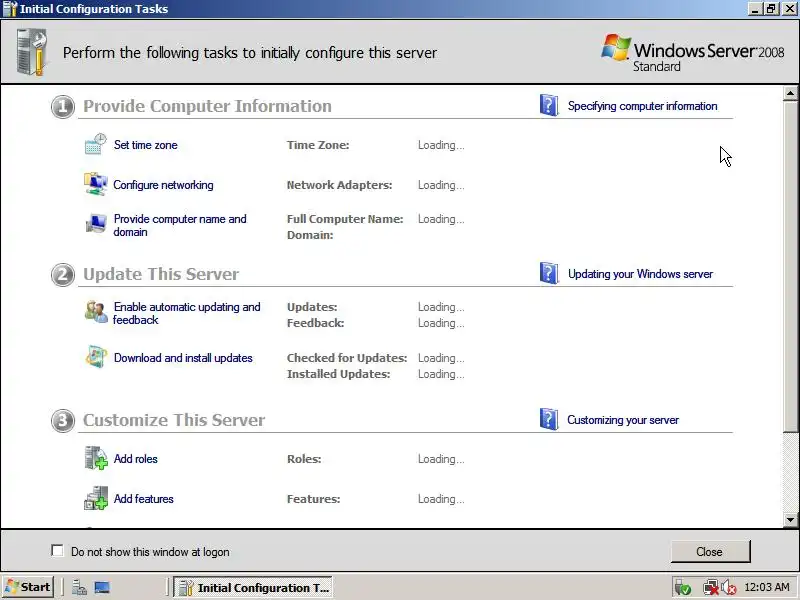Click the Time Zone: label
This screenshot has height=600, width=800.
tap(318, 145)
